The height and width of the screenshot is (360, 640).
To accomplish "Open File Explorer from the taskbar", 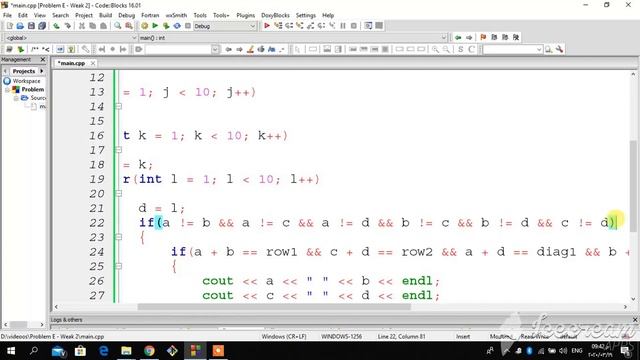I will 126,351.
